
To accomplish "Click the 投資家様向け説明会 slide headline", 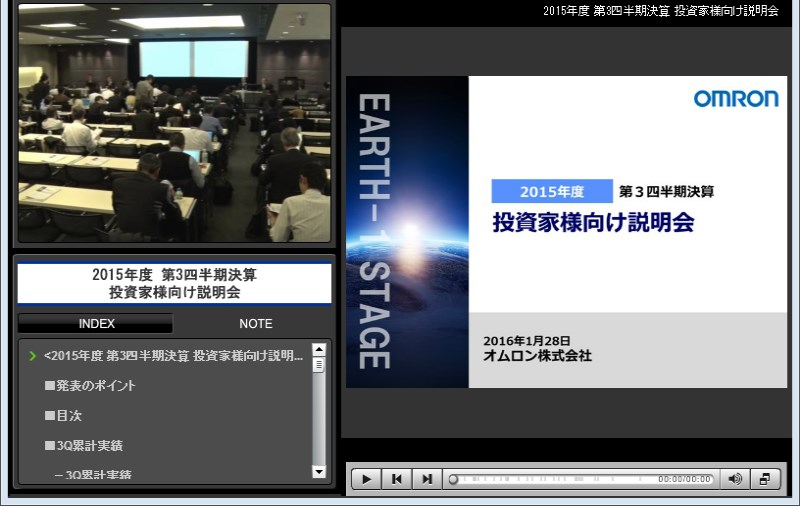I will coord(593,222).
